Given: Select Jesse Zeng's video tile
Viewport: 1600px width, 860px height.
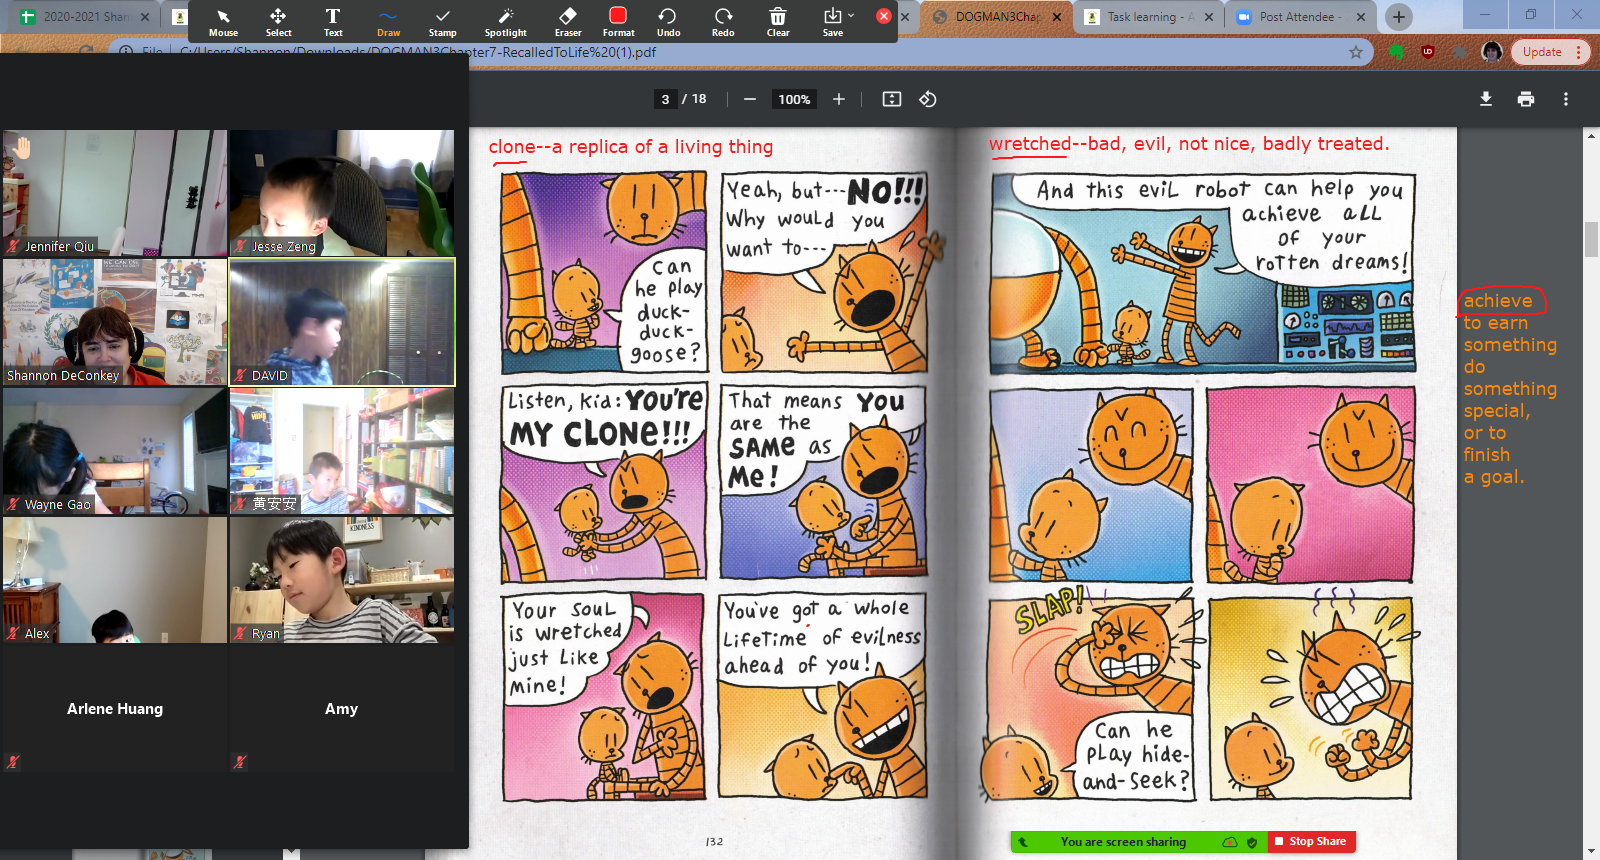Looking at the screenshot, I should point(342,193).
